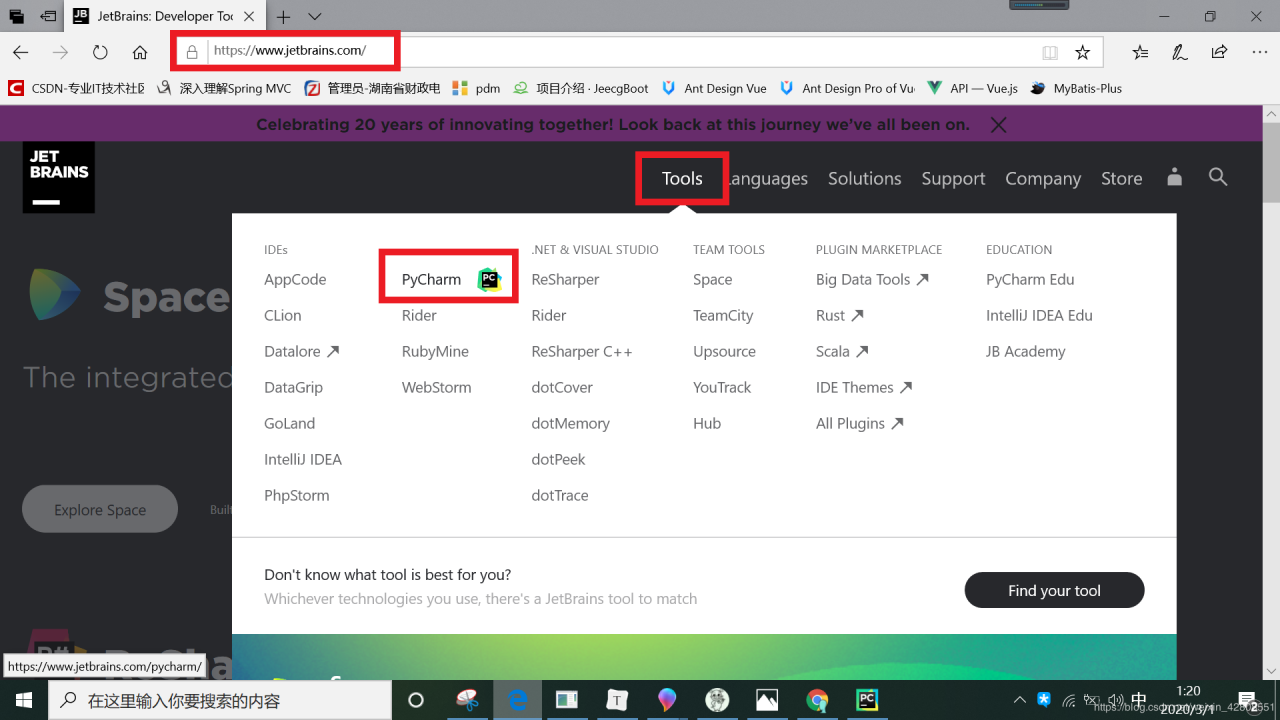1280x720 pixels.
Task: Open the Ant Design Vue bookmark
Action: tap(714, 88)
